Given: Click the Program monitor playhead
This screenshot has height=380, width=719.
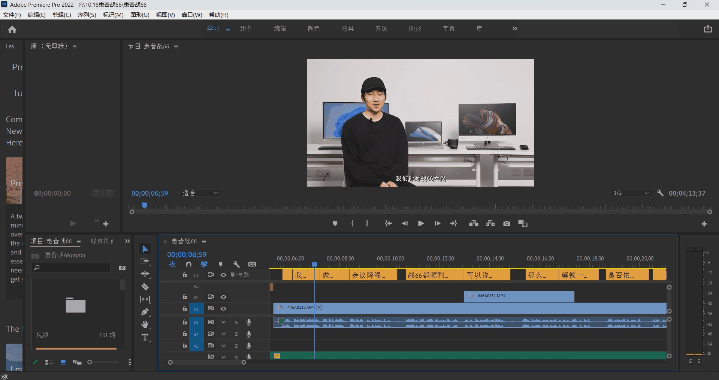Looking at the screenshot, I should point(144,205).
